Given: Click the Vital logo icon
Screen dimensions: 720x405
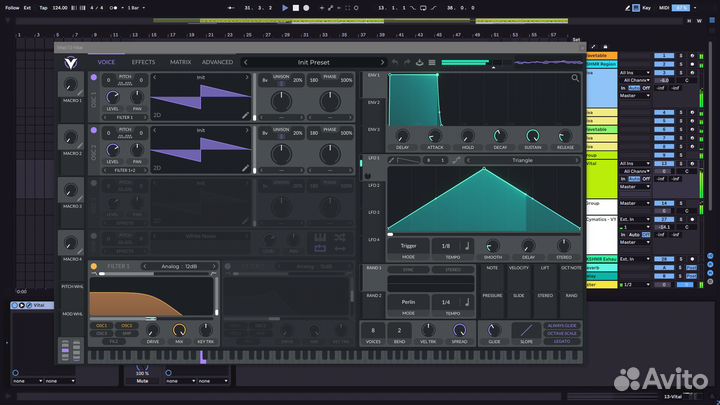Looking at the screenshot, I should click(x=70, y=62).
